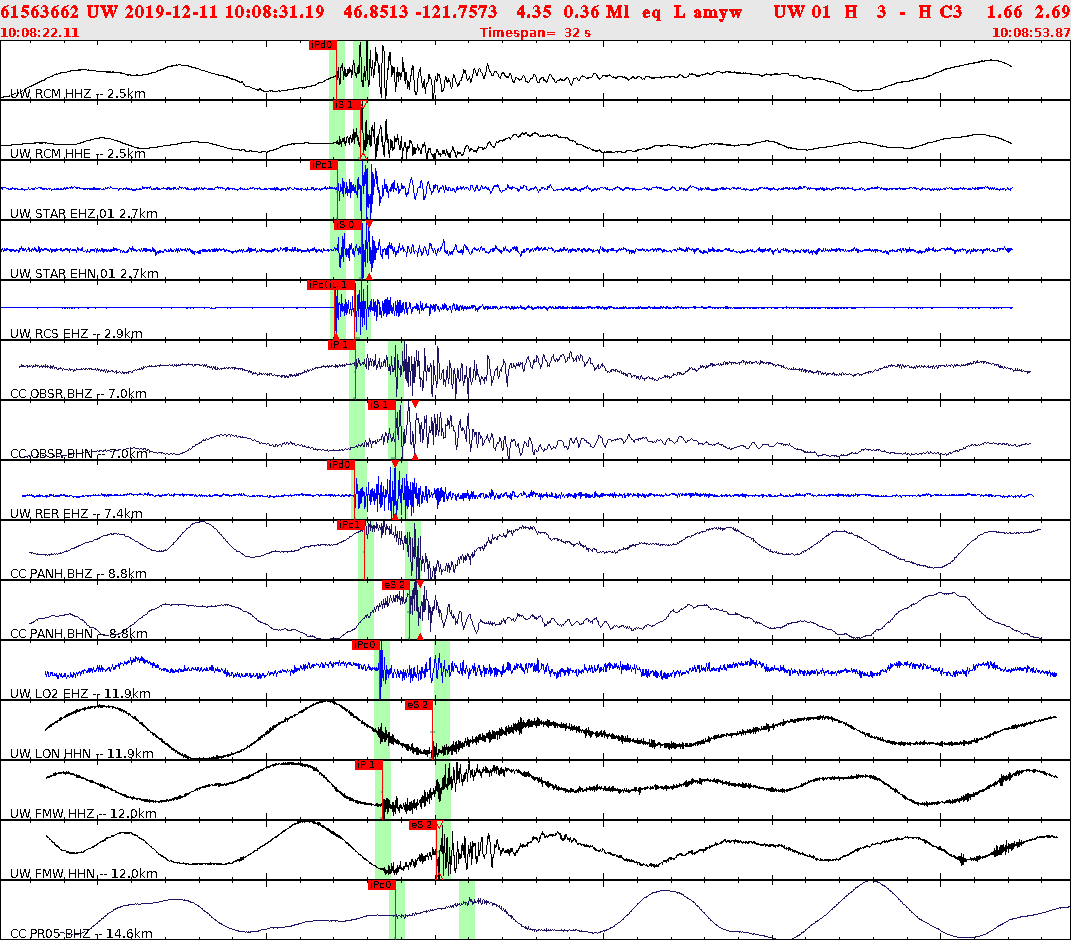
Task: Click the iPc0 pick flag on PR05 BHZ
Action: 382,883
